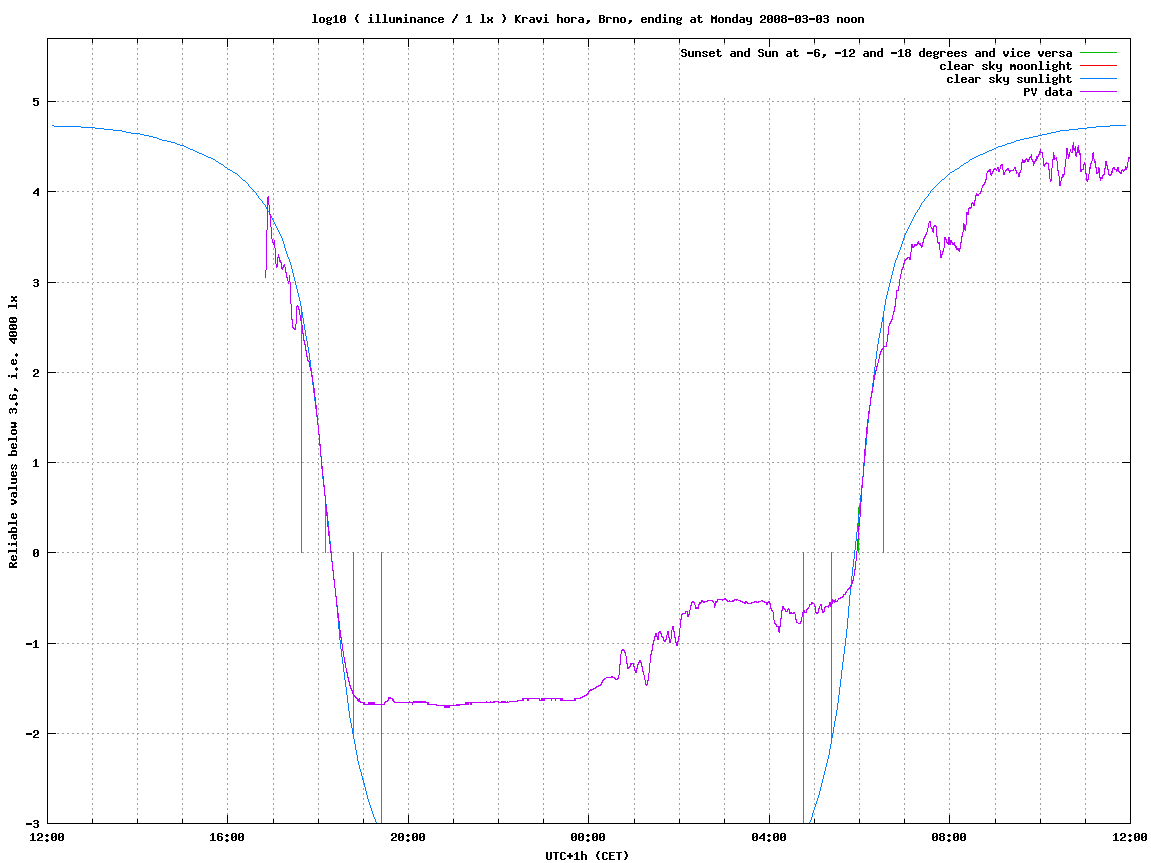
Task: Click the x-axis tick label 08:00
Action: [x=950, y=837]
